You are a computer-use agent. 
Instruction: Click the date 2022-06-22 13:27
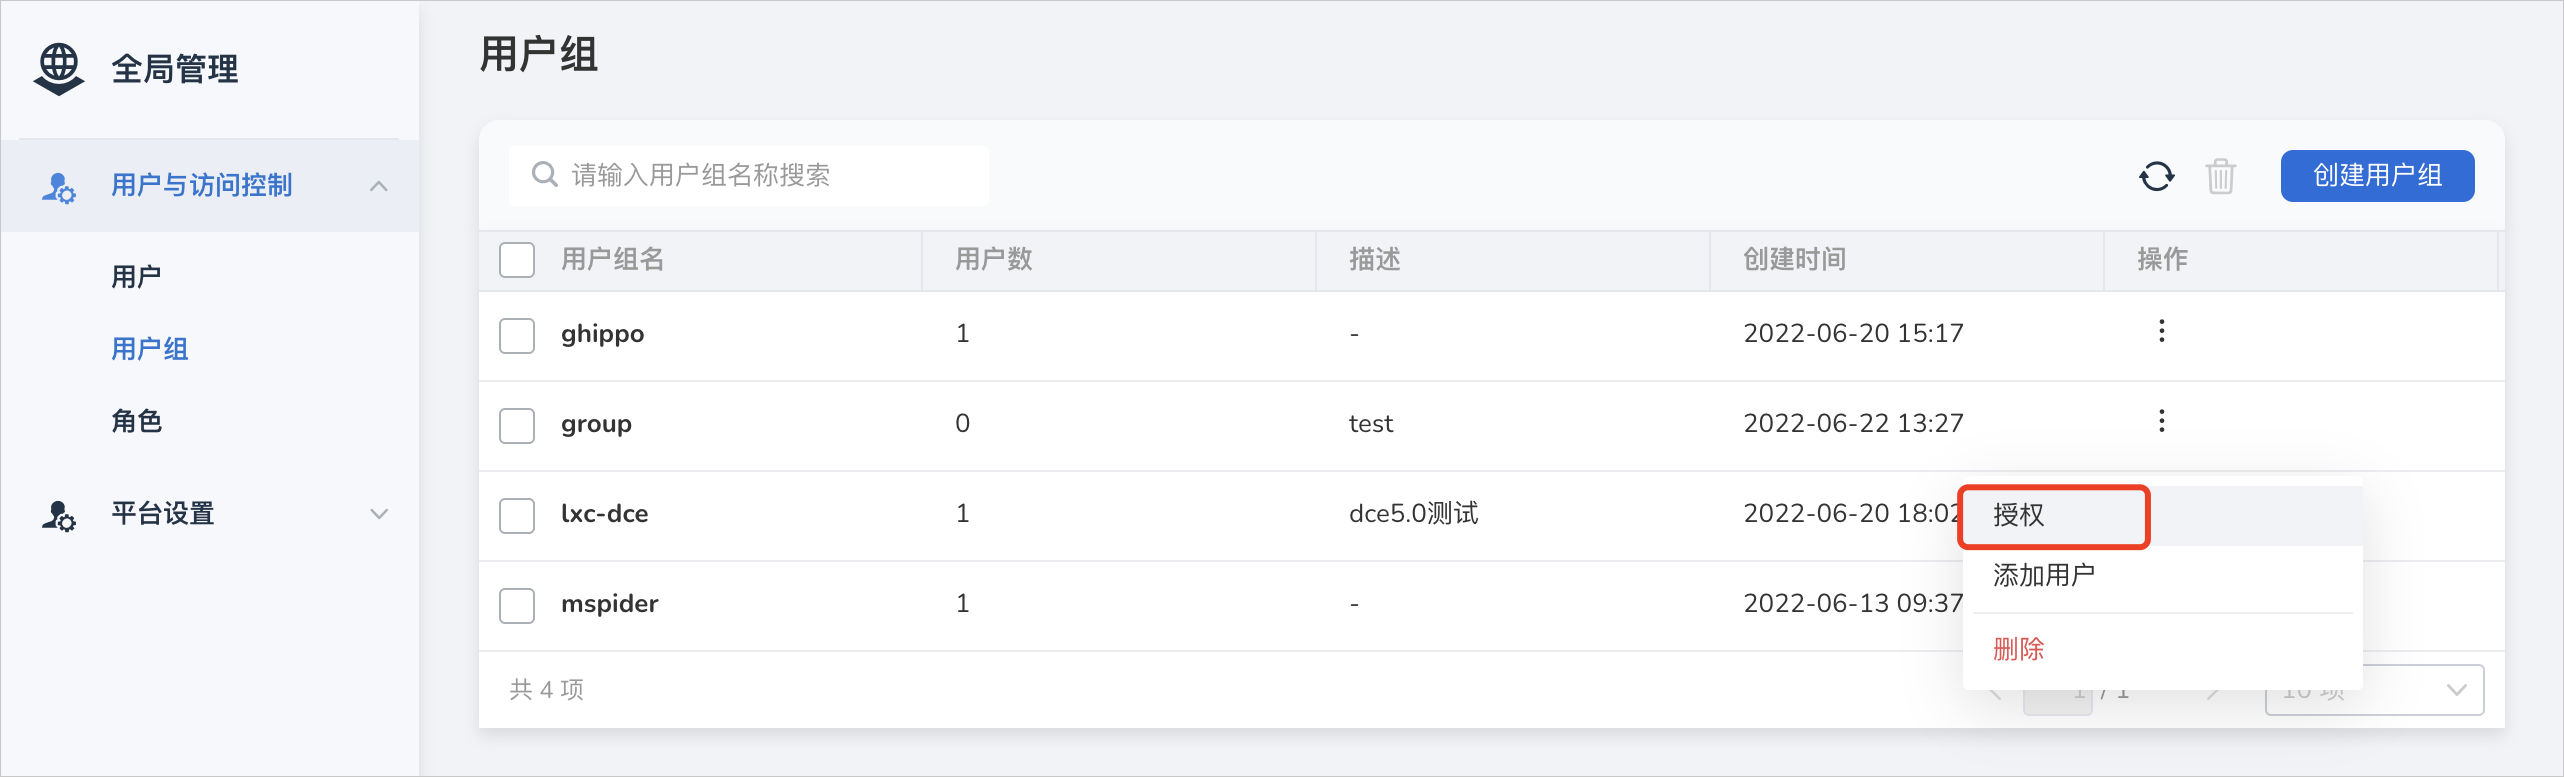click(x=1853, y=424)
